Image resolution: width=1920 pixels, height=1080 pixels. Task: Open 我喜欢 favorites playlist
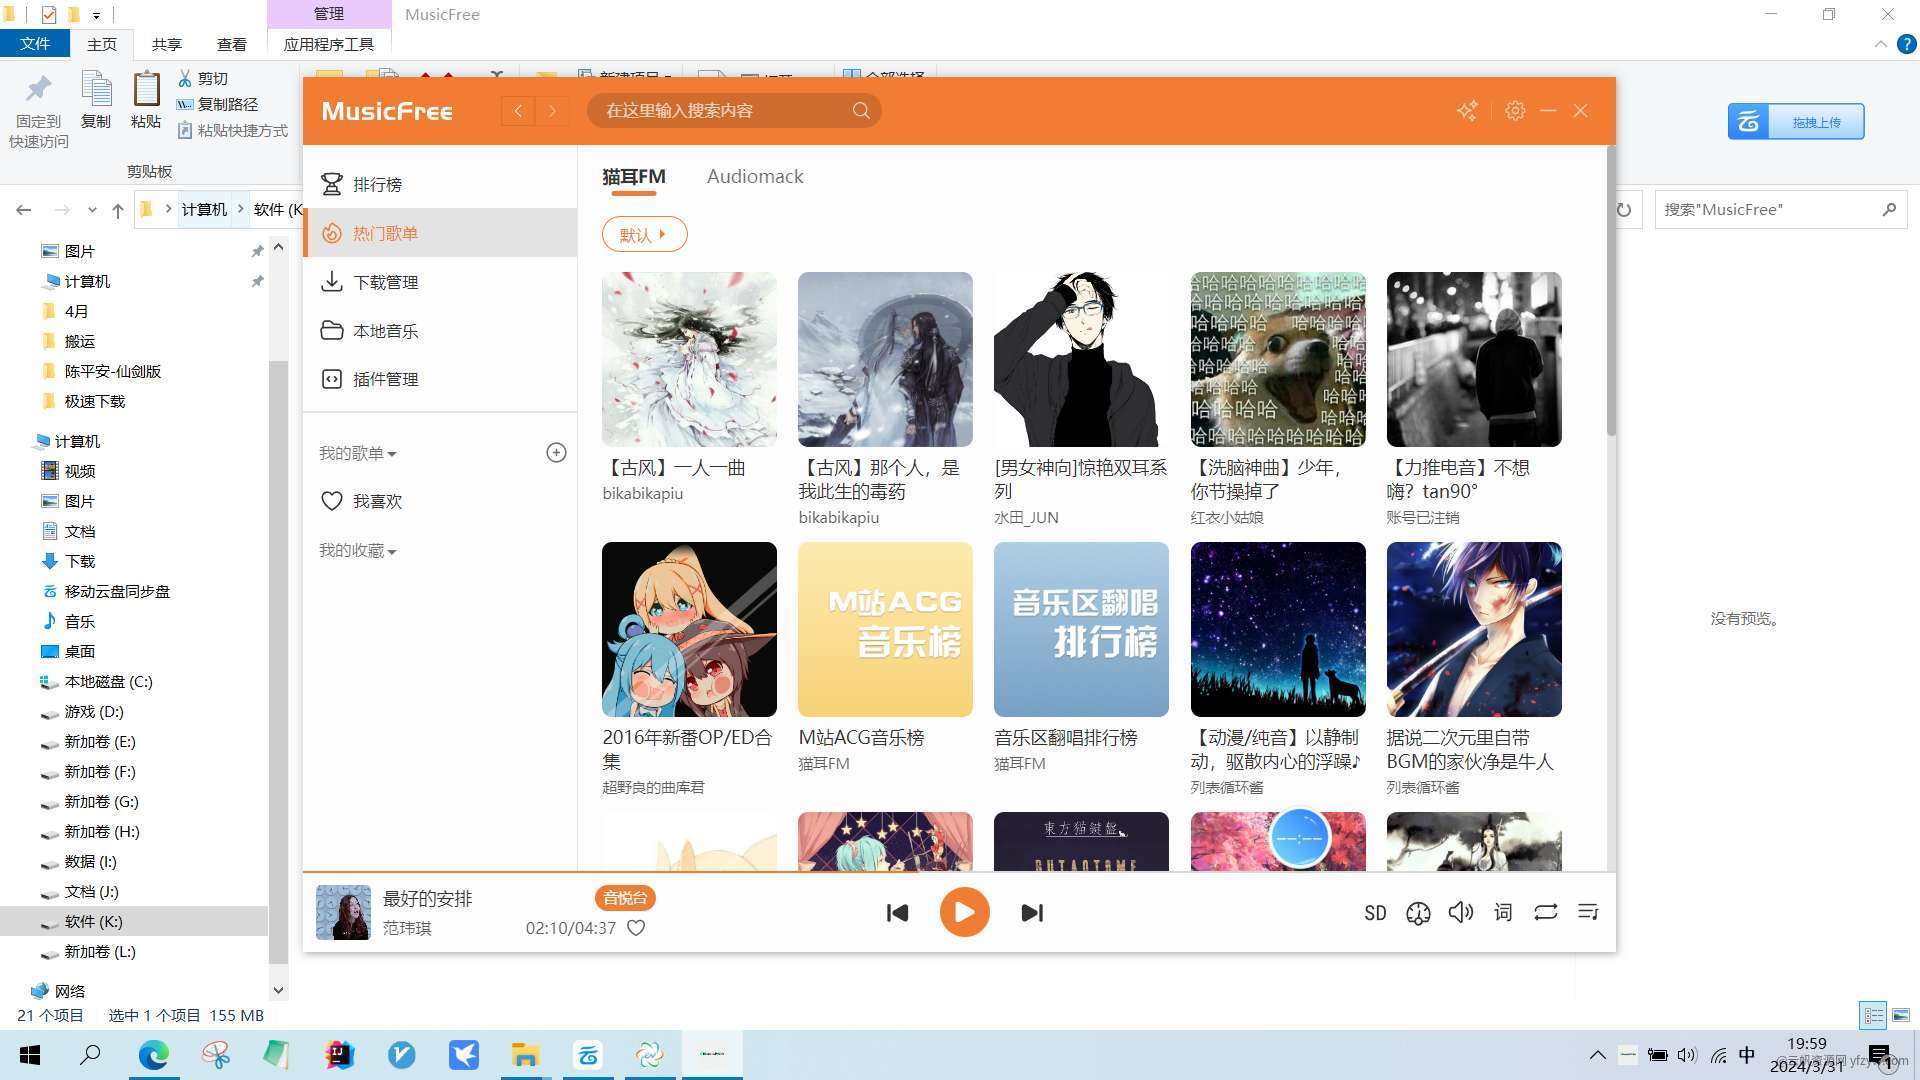440,501
